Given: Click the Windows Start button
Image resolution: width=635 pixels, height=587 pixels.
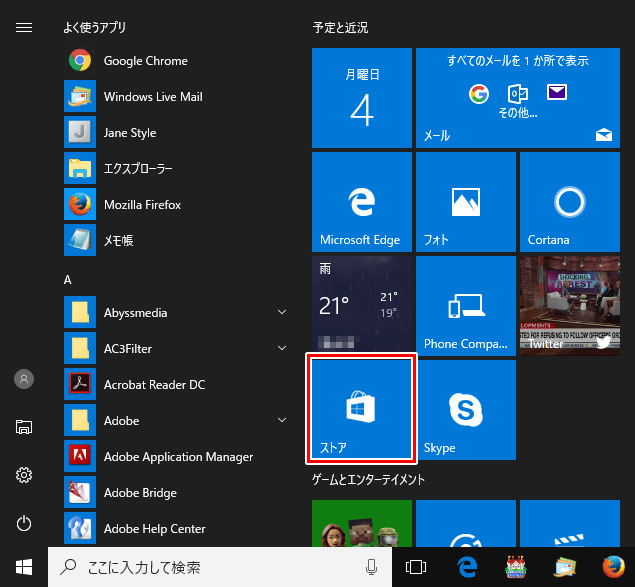Looking at the screenshot, I should (24, 567).
